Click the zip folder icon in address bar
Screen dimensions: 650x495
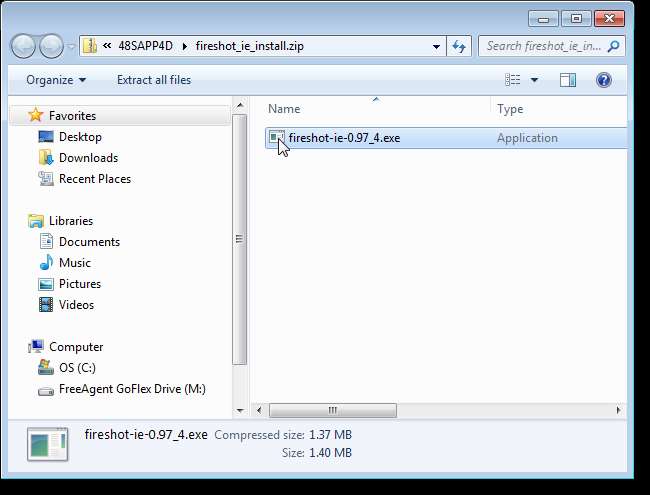tap(90, 46)
